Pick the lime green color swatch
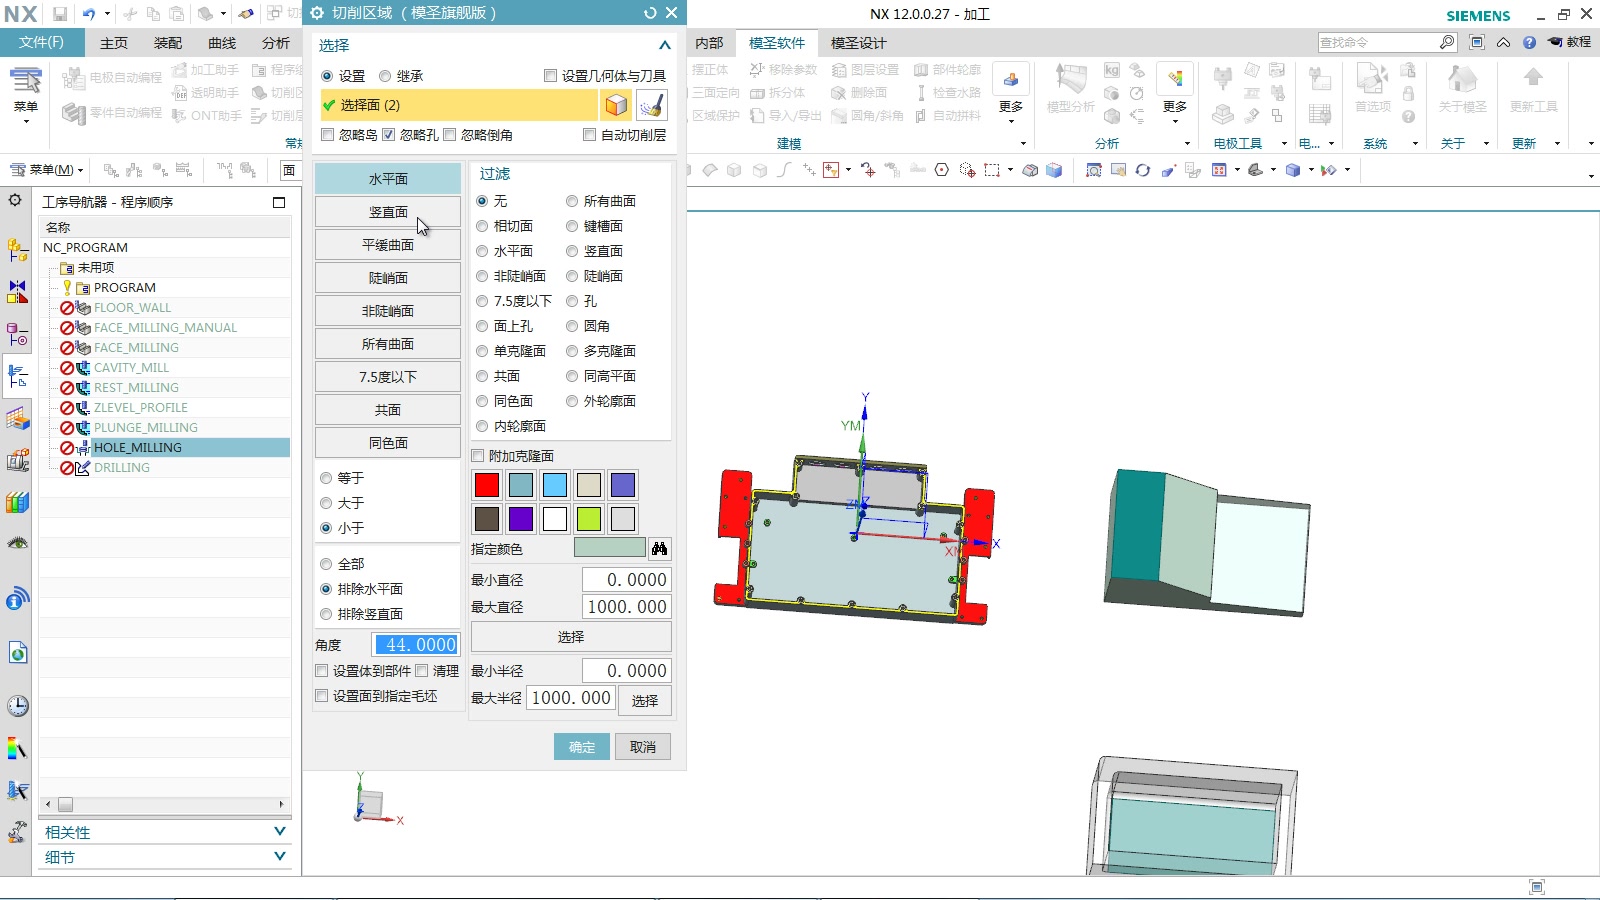Image resolution: width=1600 pixels, height=900 pixels. (x=589, y=519)
